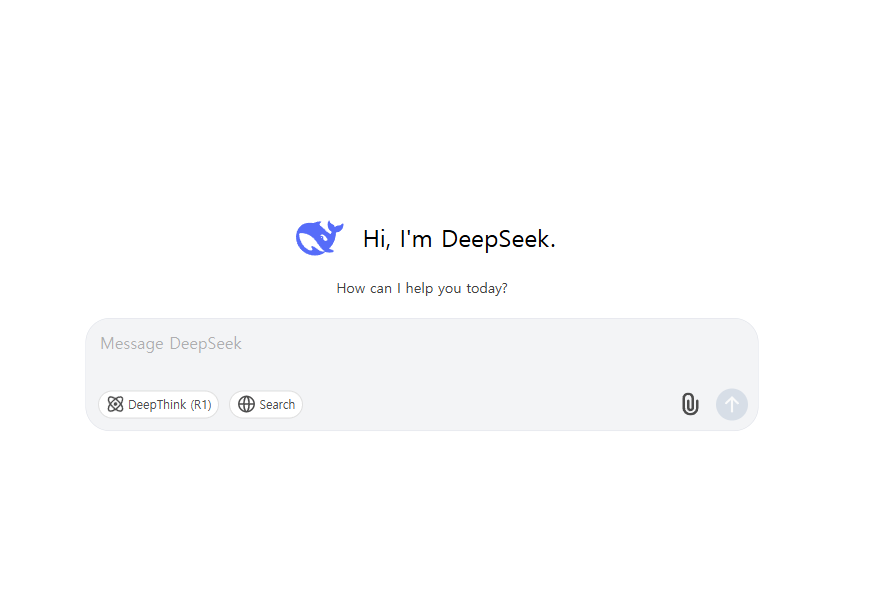Toggle the web Search option
Viewport: 887px width, 610px height.
point(266,405)
